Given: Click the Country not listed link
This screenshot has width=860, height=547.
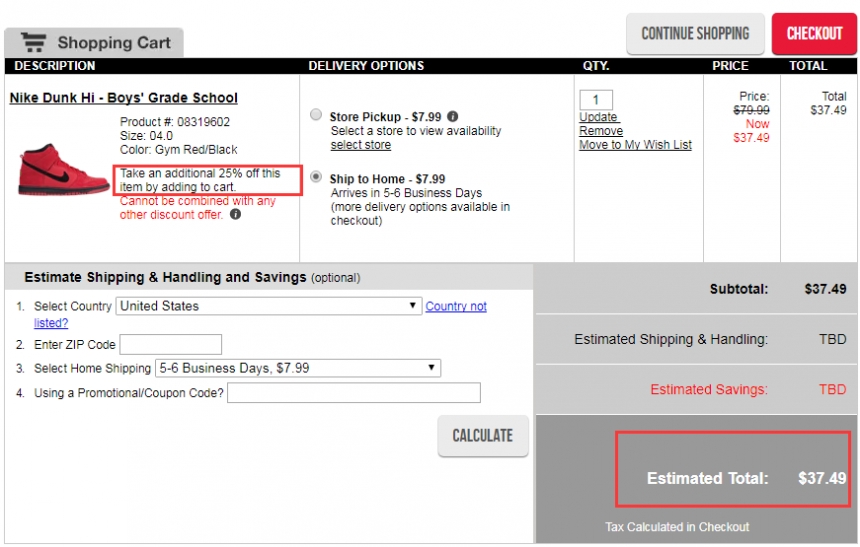Looking at the screenshot, I should click(456, 306).
